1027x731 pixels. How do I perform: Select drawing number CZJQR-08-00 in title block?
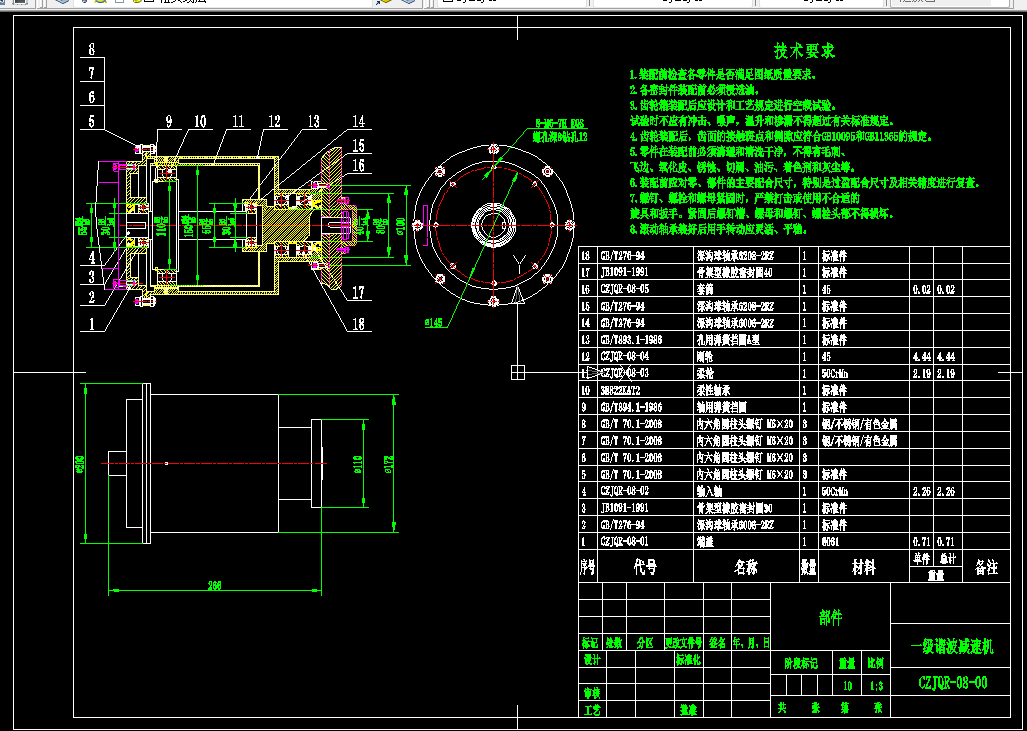coord(953,683)
